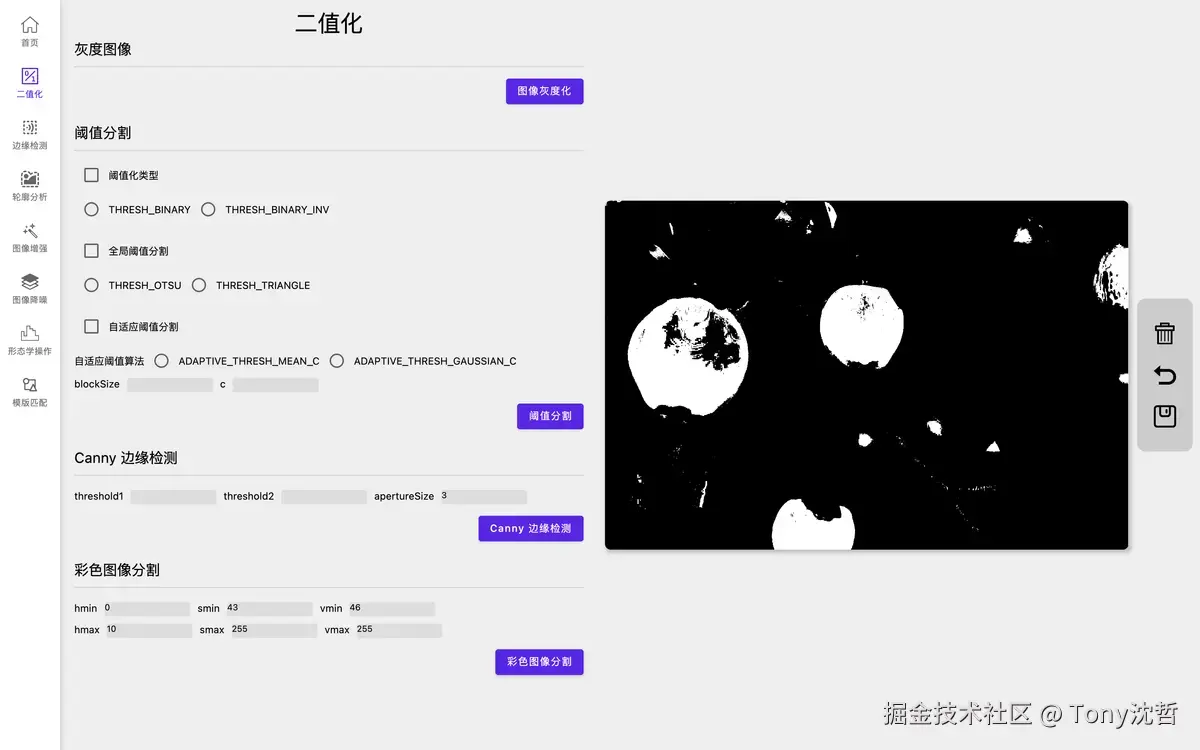
Task: Open the 形态学操作 morphology operations panel
Action: click(x=29, y=338)
